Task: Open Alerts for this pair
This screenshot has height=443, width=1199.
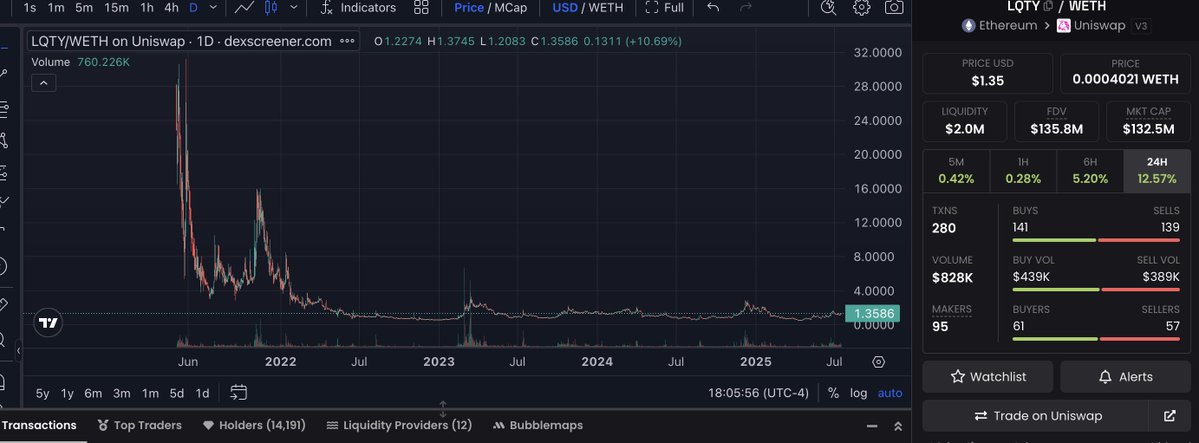Action: pyautogui.click(x=1125, y=376)
